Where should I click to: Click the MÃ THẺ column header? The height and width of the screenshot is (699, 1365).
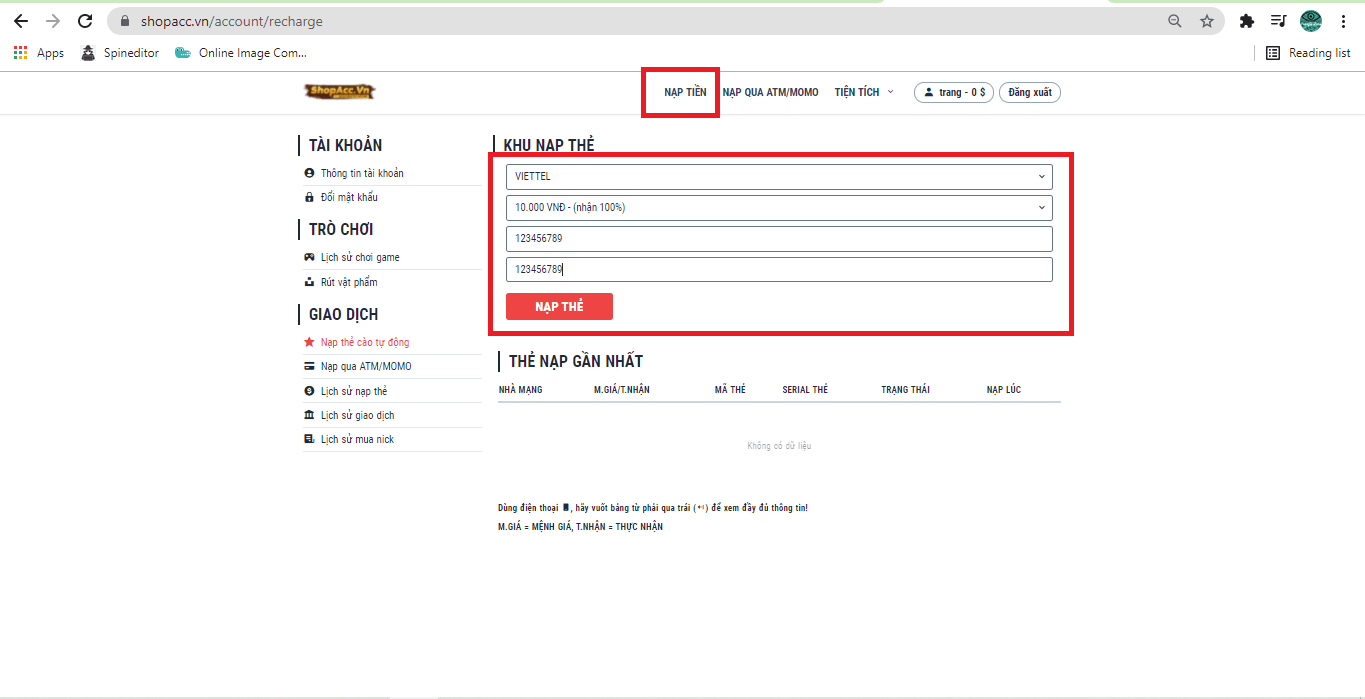[730, 390]
